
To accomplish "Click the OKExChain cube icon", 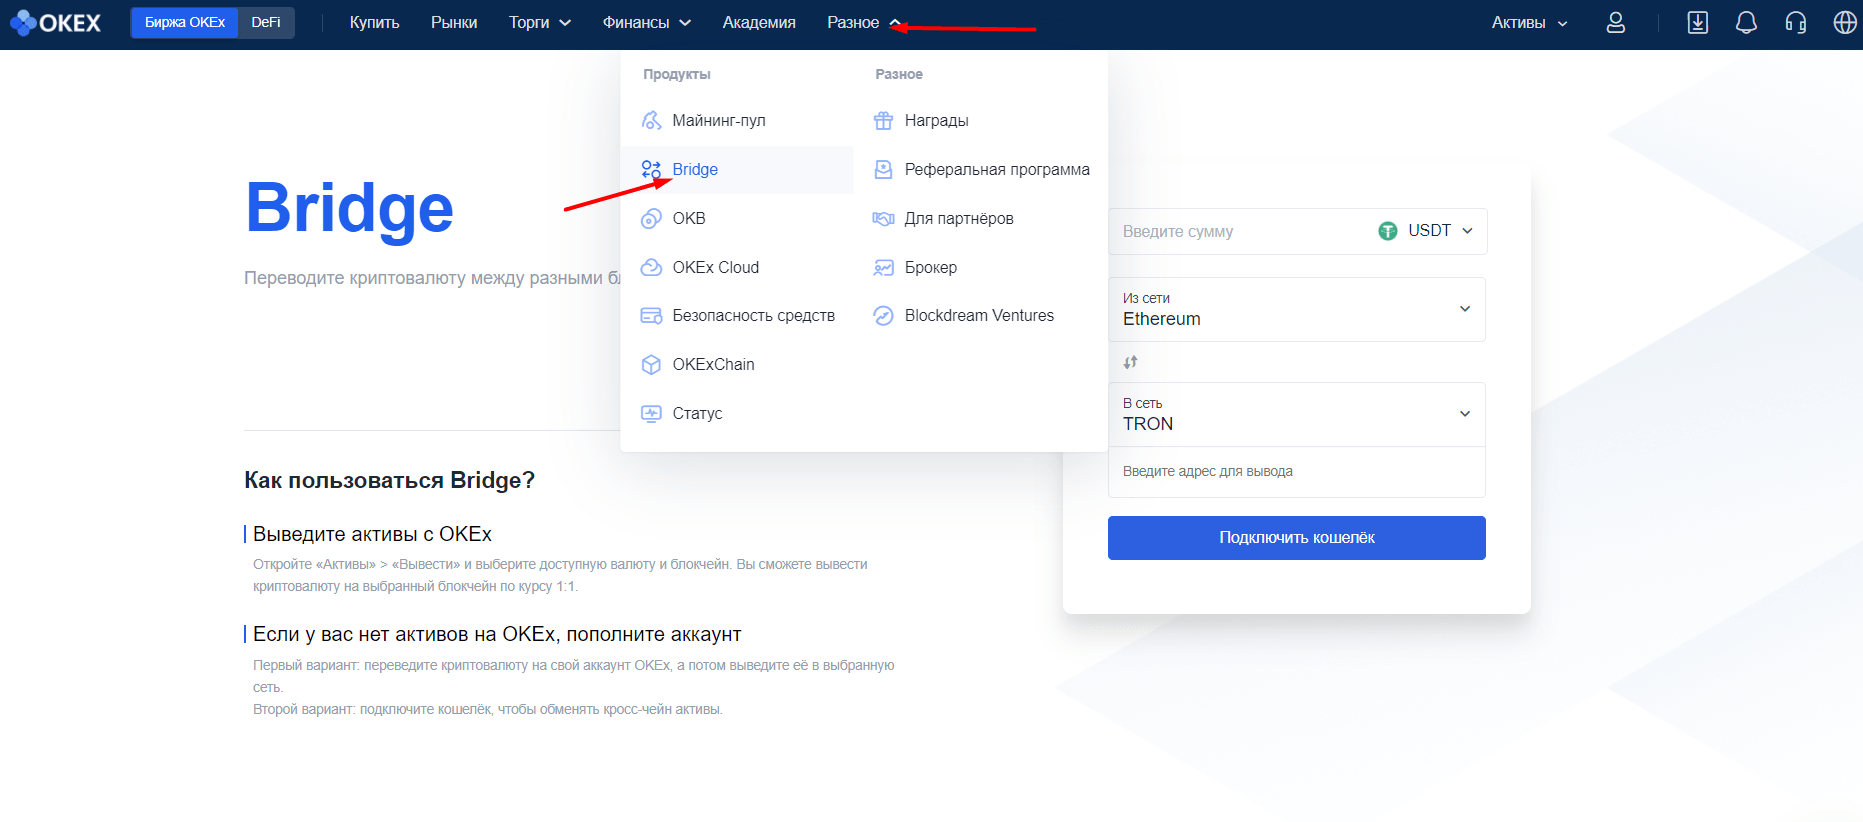I will click(651, 365).
